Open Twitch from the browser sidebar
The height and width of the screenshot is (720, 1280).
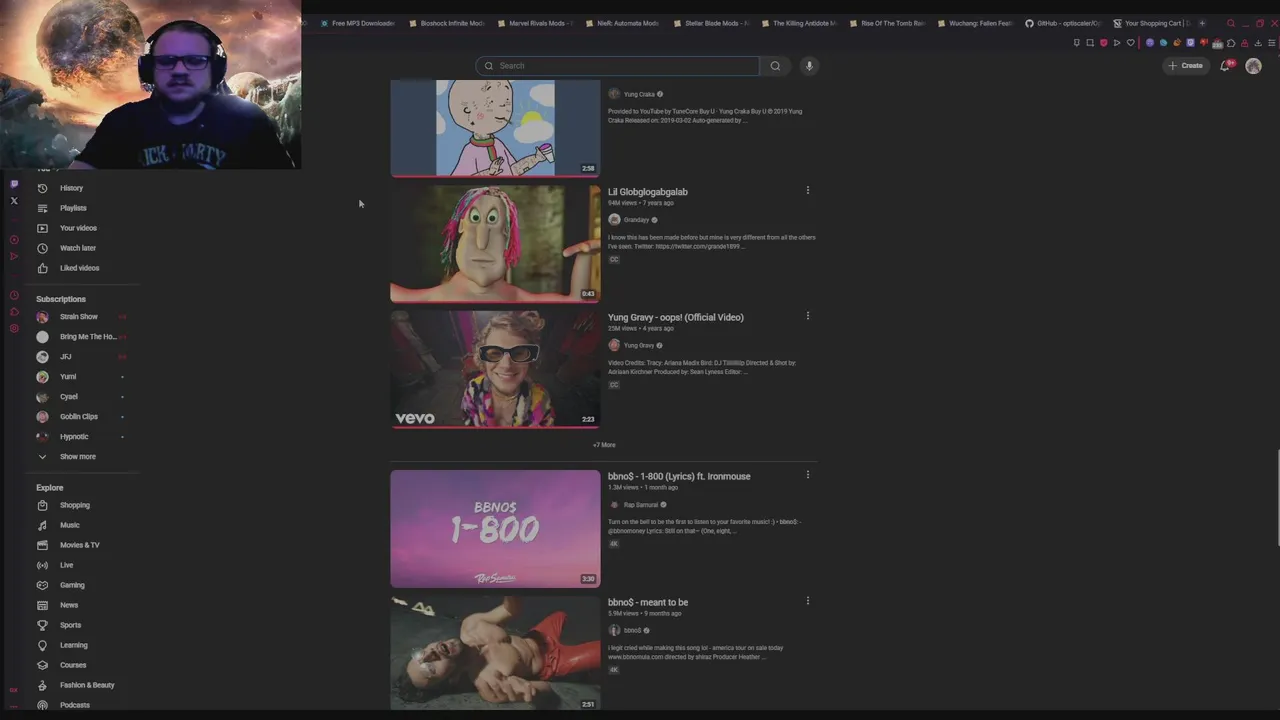click(14, 184)
